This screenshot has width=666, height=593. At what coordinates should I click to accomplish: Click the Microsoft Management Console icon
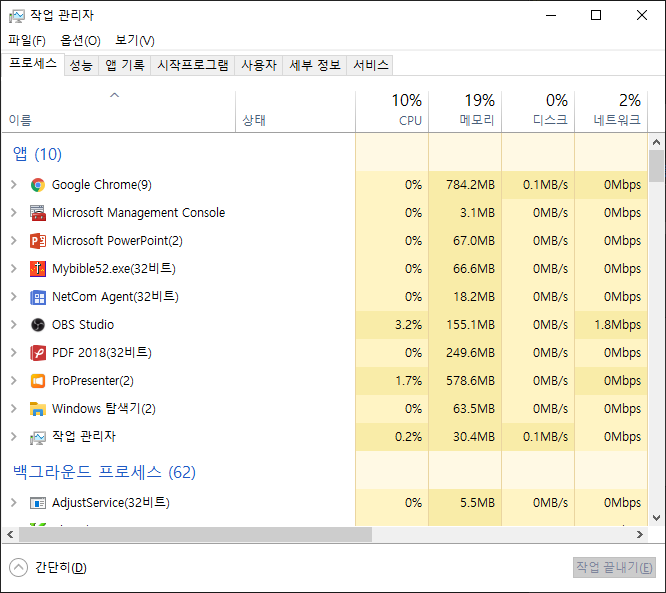(38, 213)
